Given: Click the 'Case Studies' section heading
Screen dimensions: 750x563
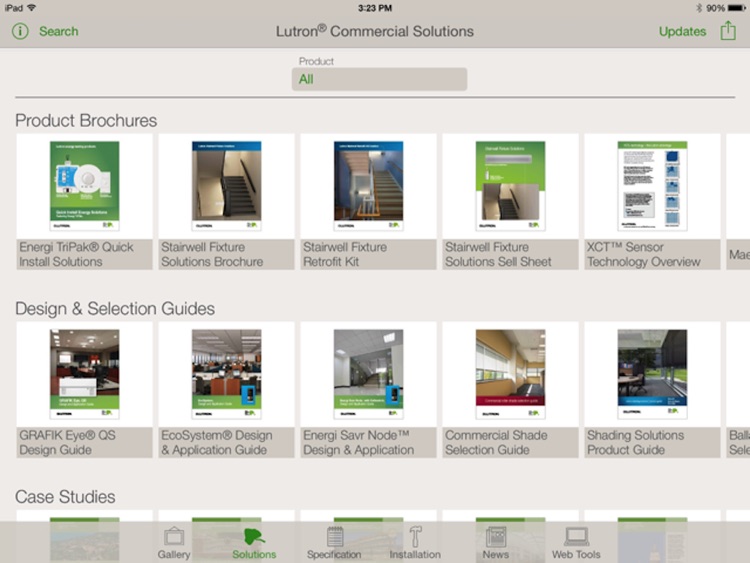Looking at the screenshot, I should coord(65,497).
